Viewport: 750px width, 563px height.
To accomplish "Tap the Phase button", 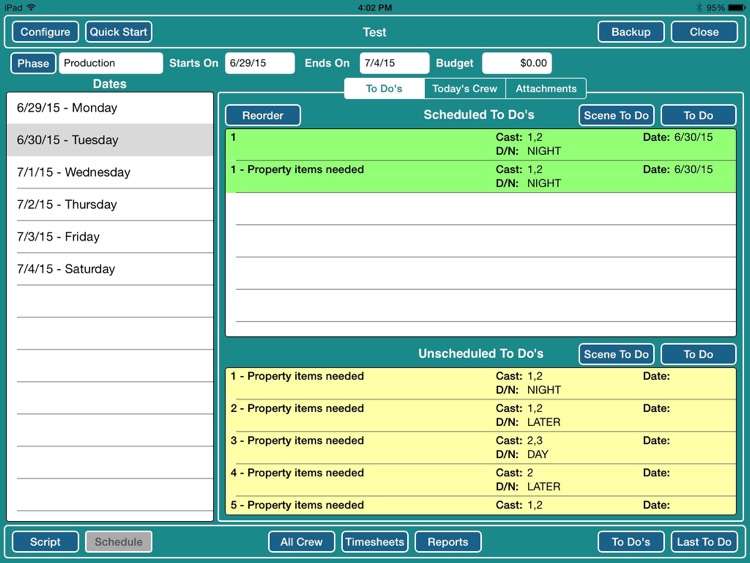I will coord(33,63).
